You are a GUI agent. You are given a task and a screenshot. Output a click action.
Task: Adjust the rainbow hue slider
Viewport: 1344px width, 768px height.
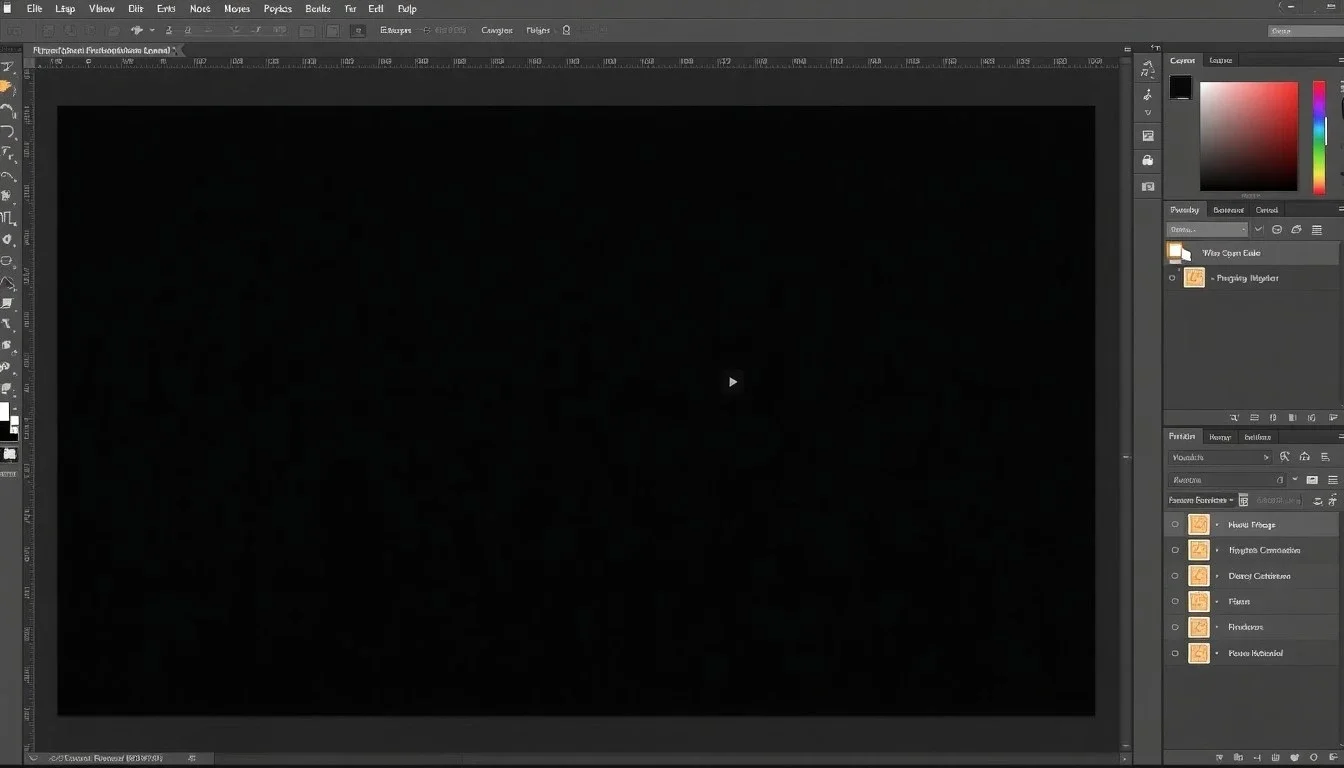click(1319, 137)
